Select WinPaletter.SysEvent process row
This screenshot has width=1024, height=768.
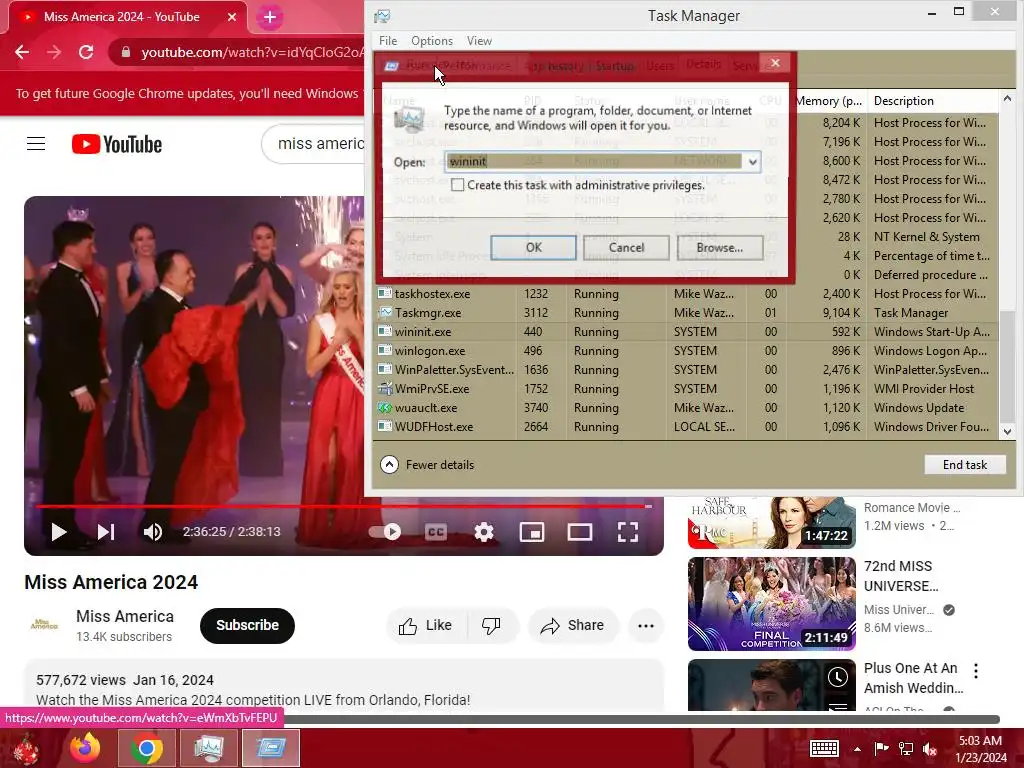(x=686, y=370)
